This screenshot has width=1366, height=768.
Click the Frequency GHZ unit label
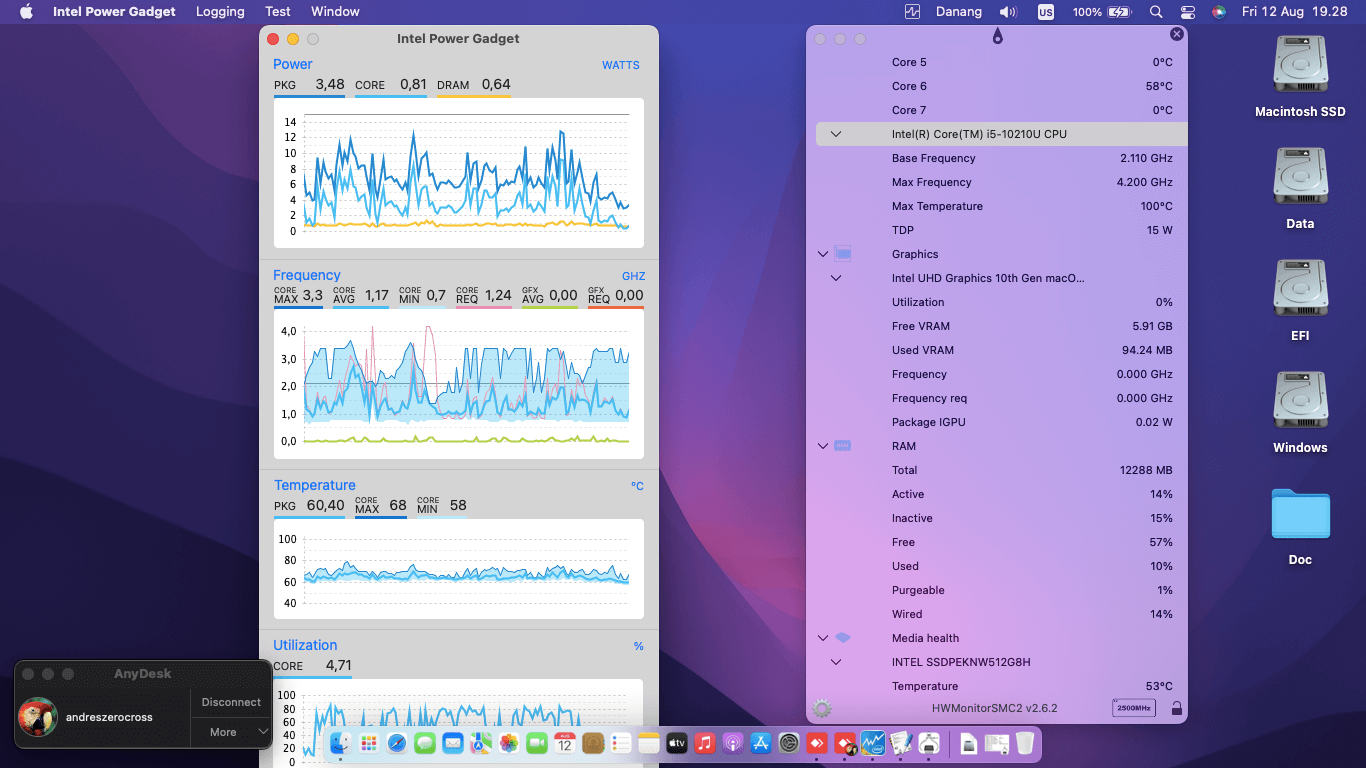coord(633,276)
